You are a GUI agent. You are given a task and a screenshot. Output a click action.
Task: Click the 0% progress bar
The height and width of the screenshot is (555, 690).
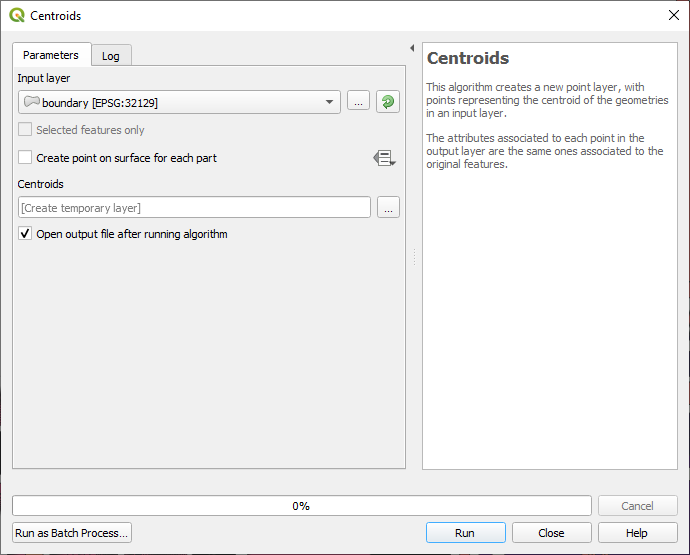point(301,506)
